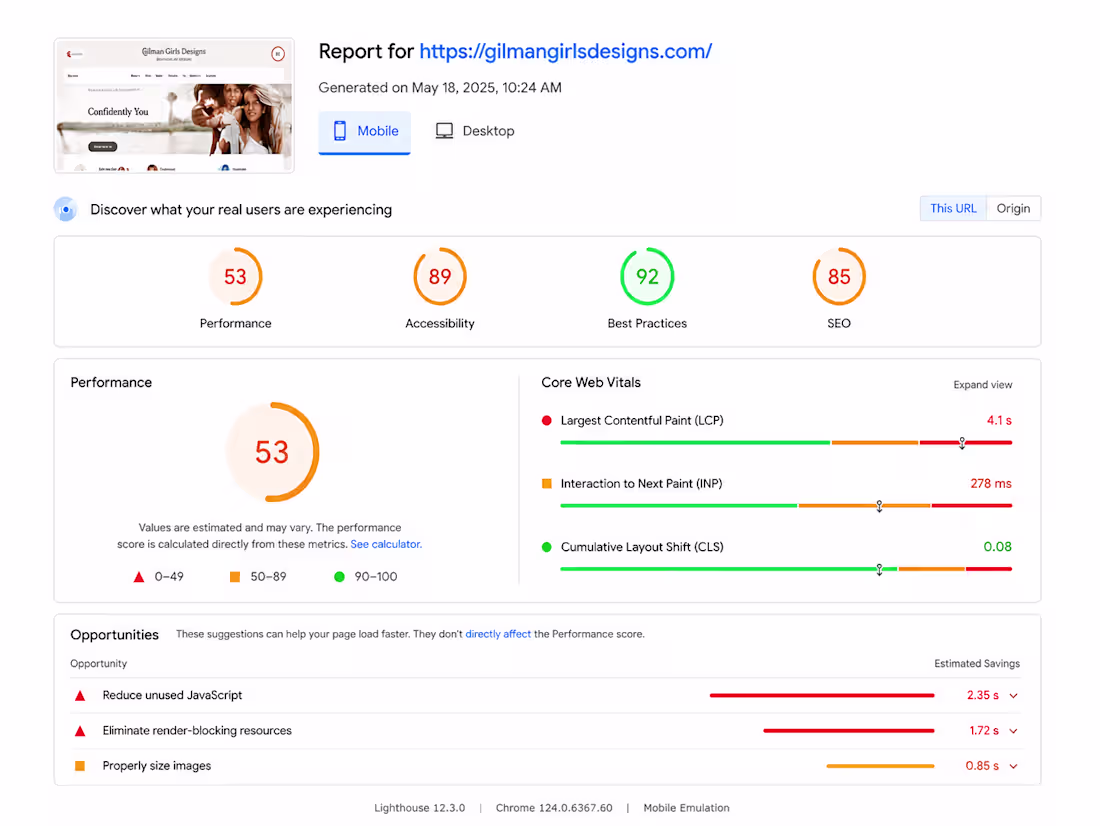Viewport: 1100px width, 826px height.
Task: Click the Accessibility category label
Action: coord(440,324)
